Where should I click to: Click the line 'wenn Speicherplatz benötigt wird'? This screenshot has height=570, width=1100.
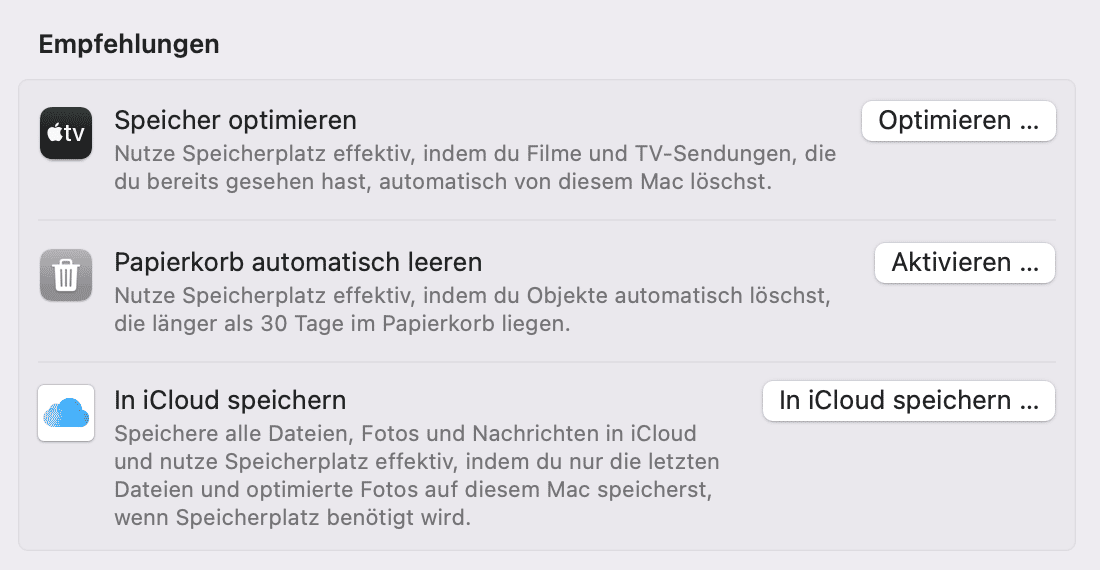click(x=293, y=517)
